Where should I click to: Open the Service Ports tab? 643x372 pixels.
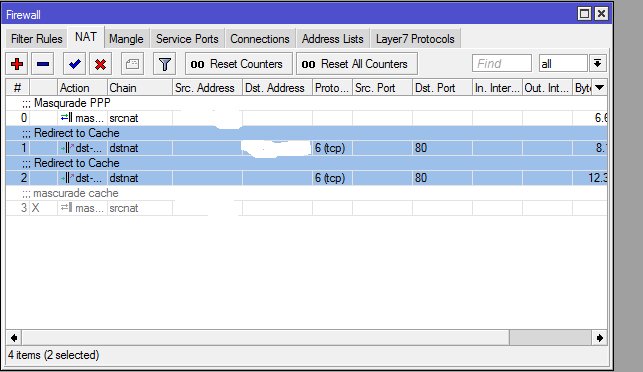(187, 39)
